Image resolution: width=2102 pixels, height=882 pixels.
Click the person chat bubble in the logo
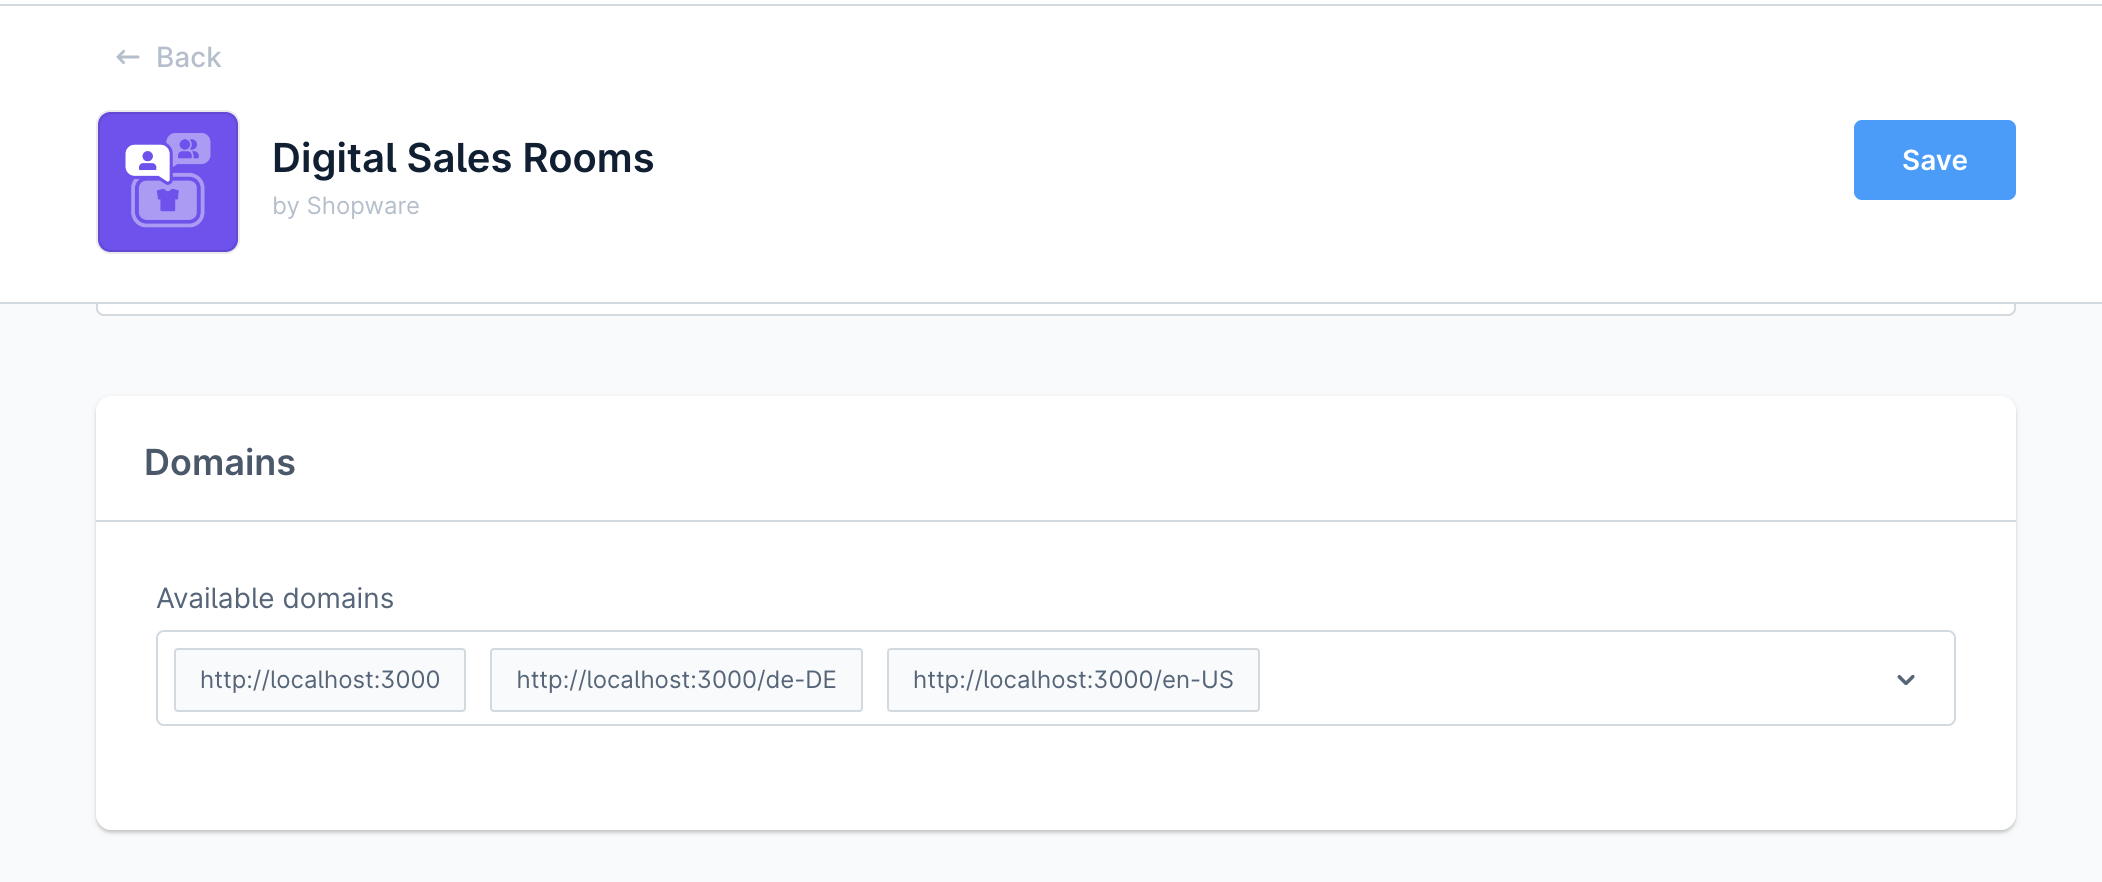[x=147, y=161]
